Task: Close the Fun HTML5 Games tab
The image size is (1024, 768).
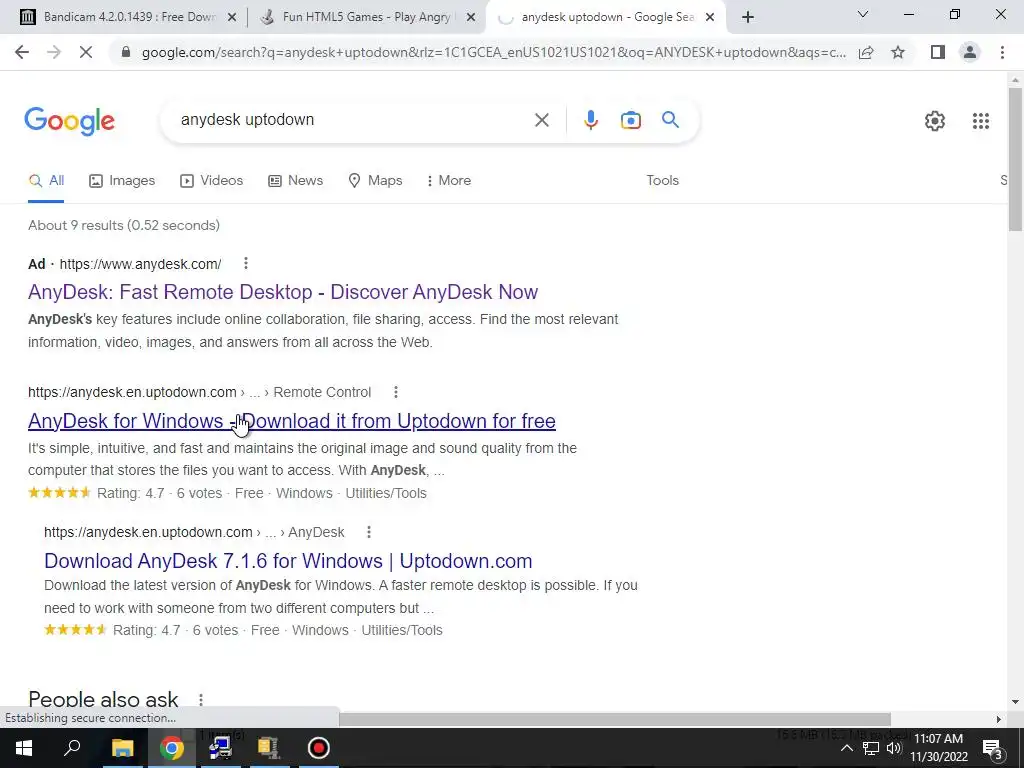Action: tap(471, 17)
